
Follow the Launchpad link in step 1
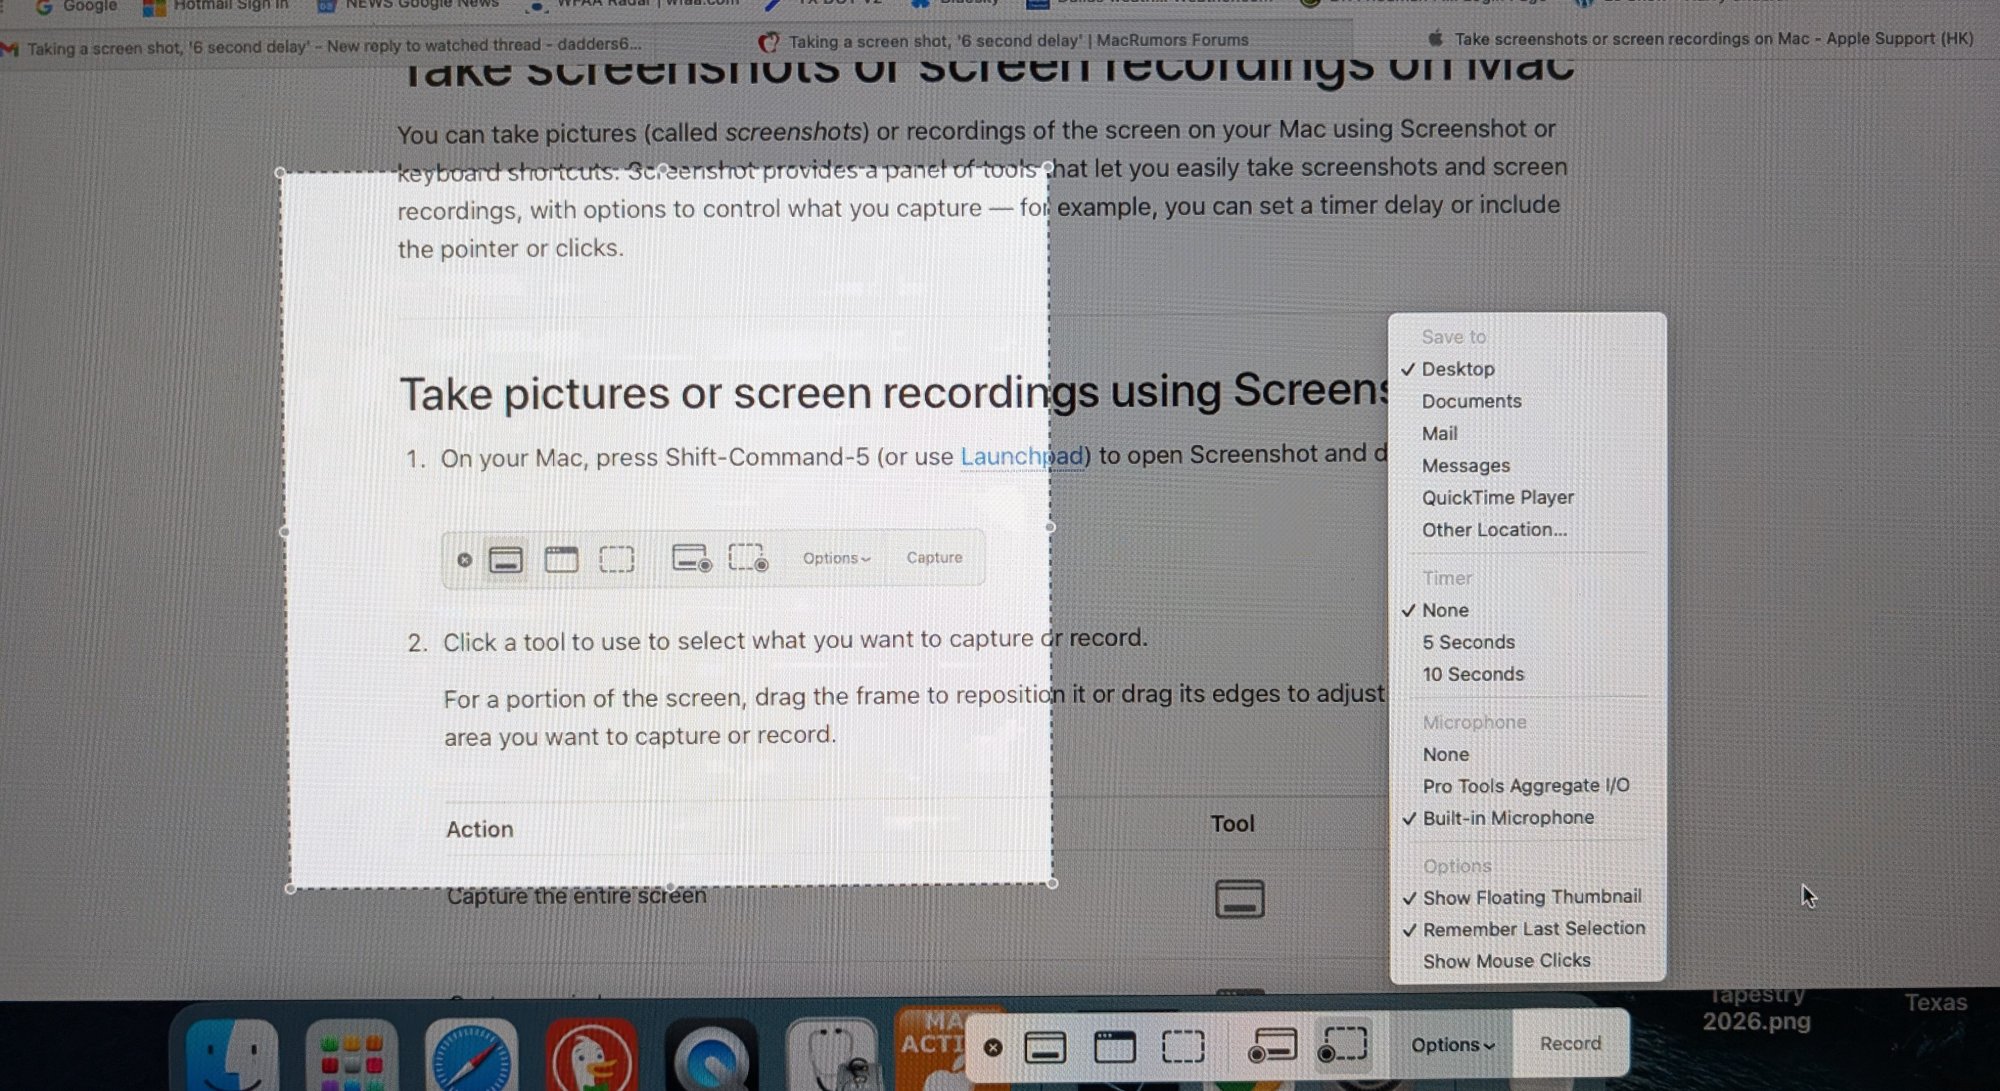click(x=1022, y=456)
